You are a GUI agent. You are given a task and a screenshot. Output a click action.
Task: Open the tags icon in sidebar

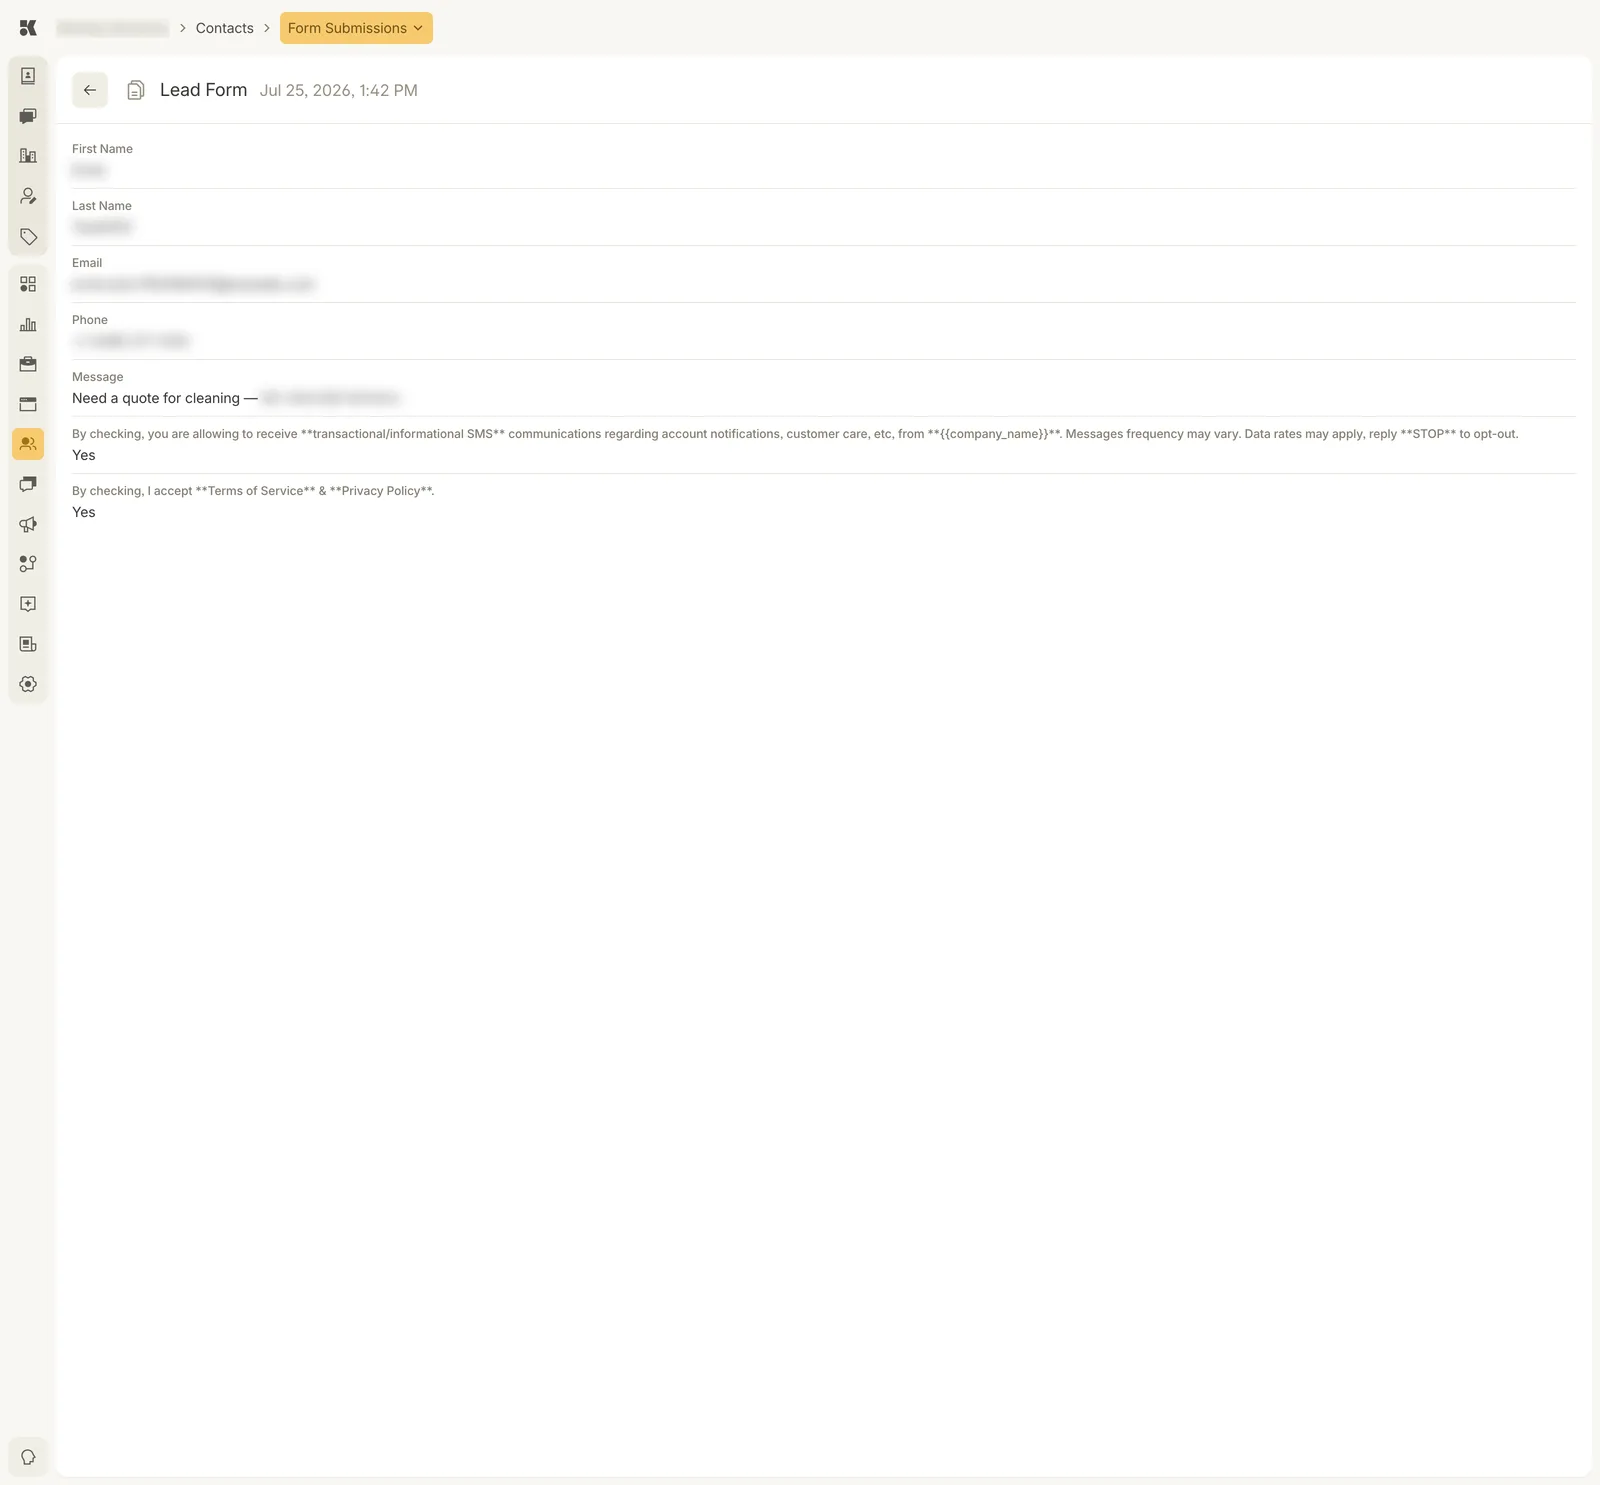click(28, 237)
